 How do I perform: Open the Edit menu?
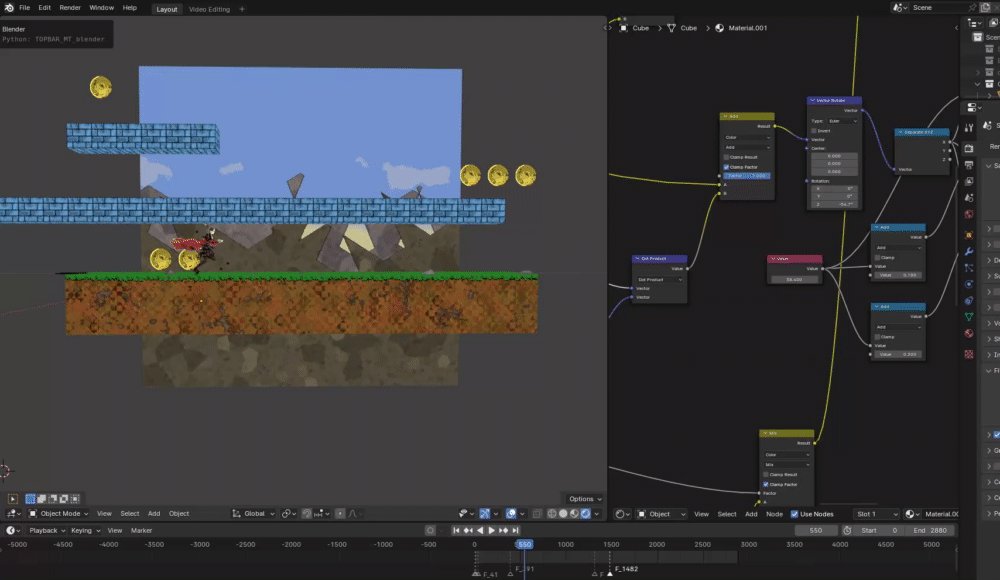point(45,8)
